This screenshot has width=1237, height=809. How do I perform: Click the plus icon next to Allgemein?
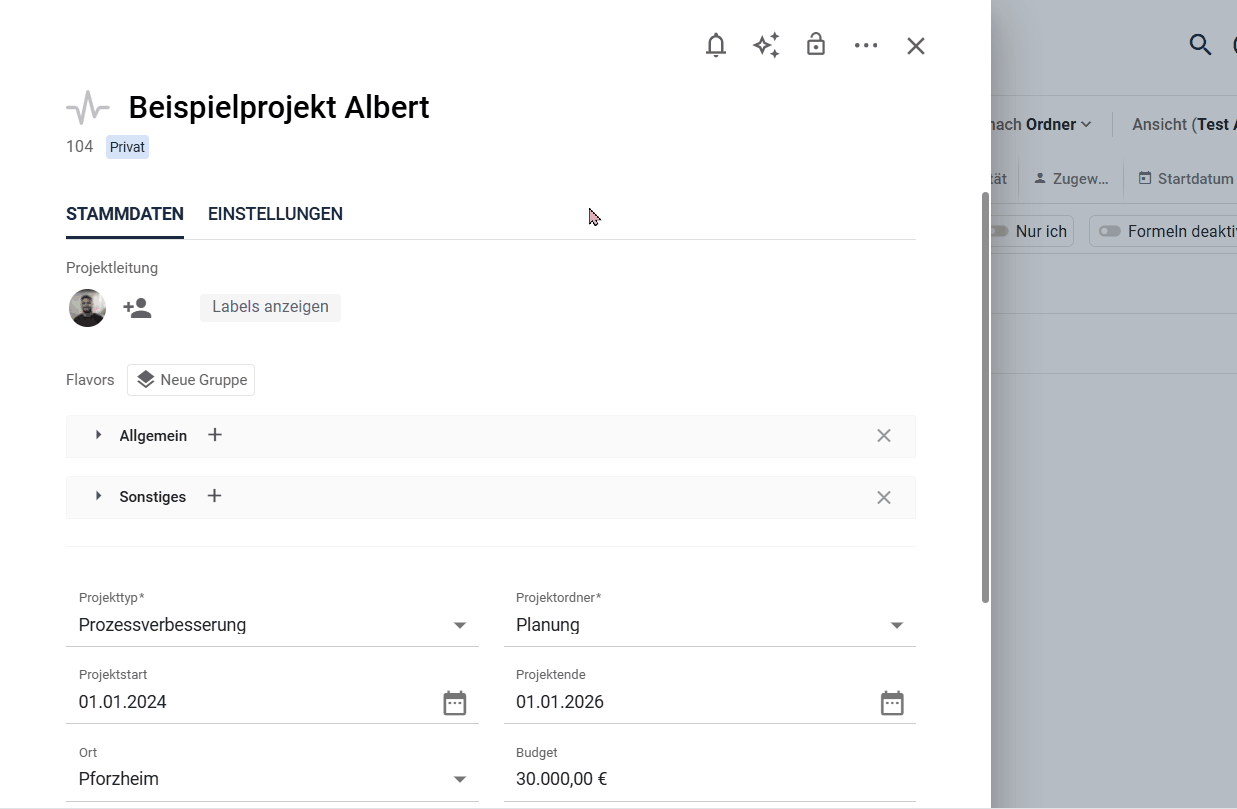[x=215, y=435]
